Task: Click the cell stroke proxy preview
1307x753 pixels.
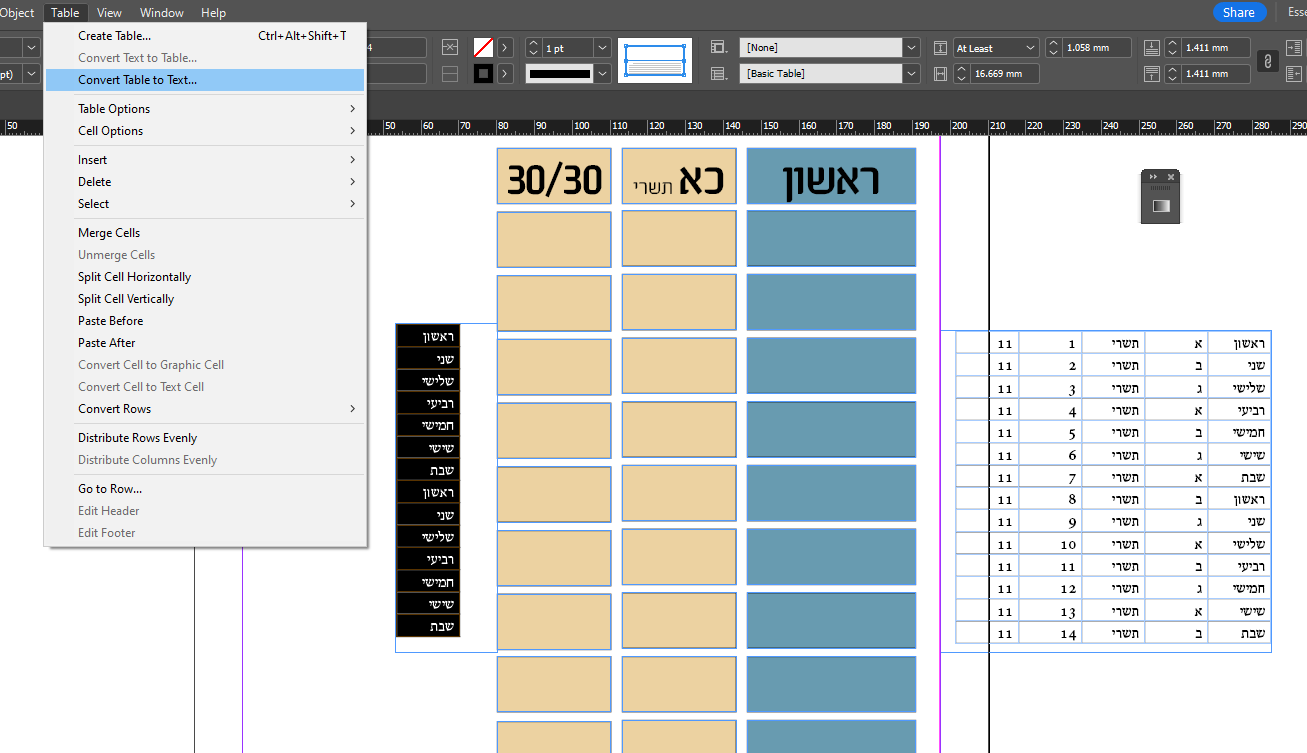Action: point(655,60)
